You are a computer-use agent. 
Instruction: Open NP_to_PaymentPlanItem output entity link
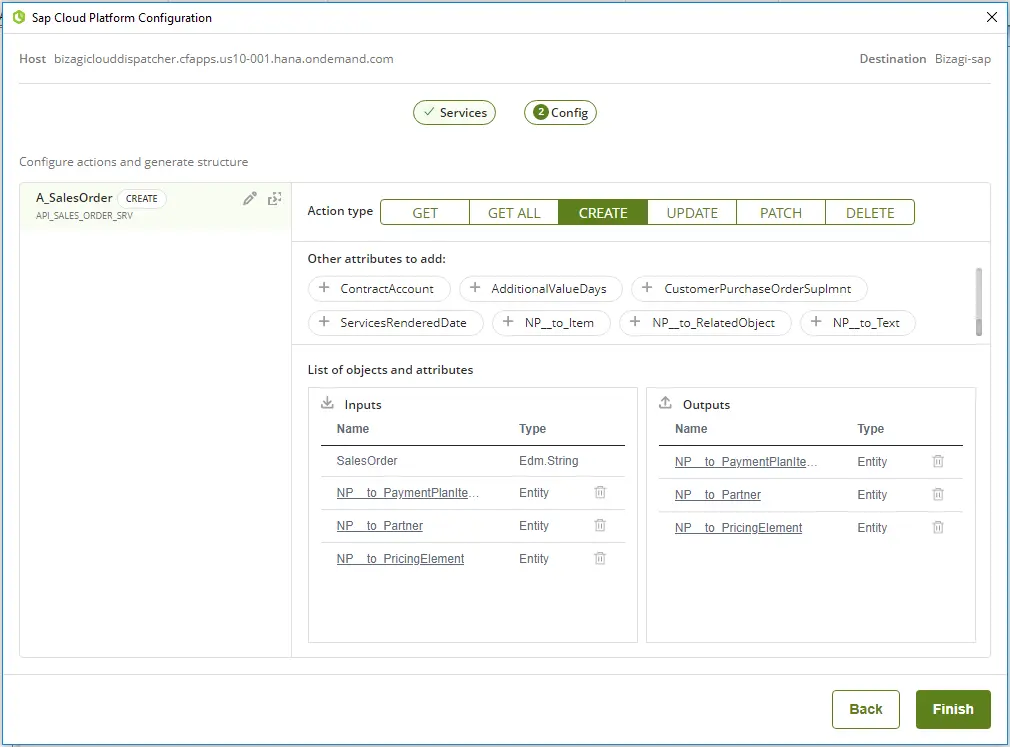746,462
